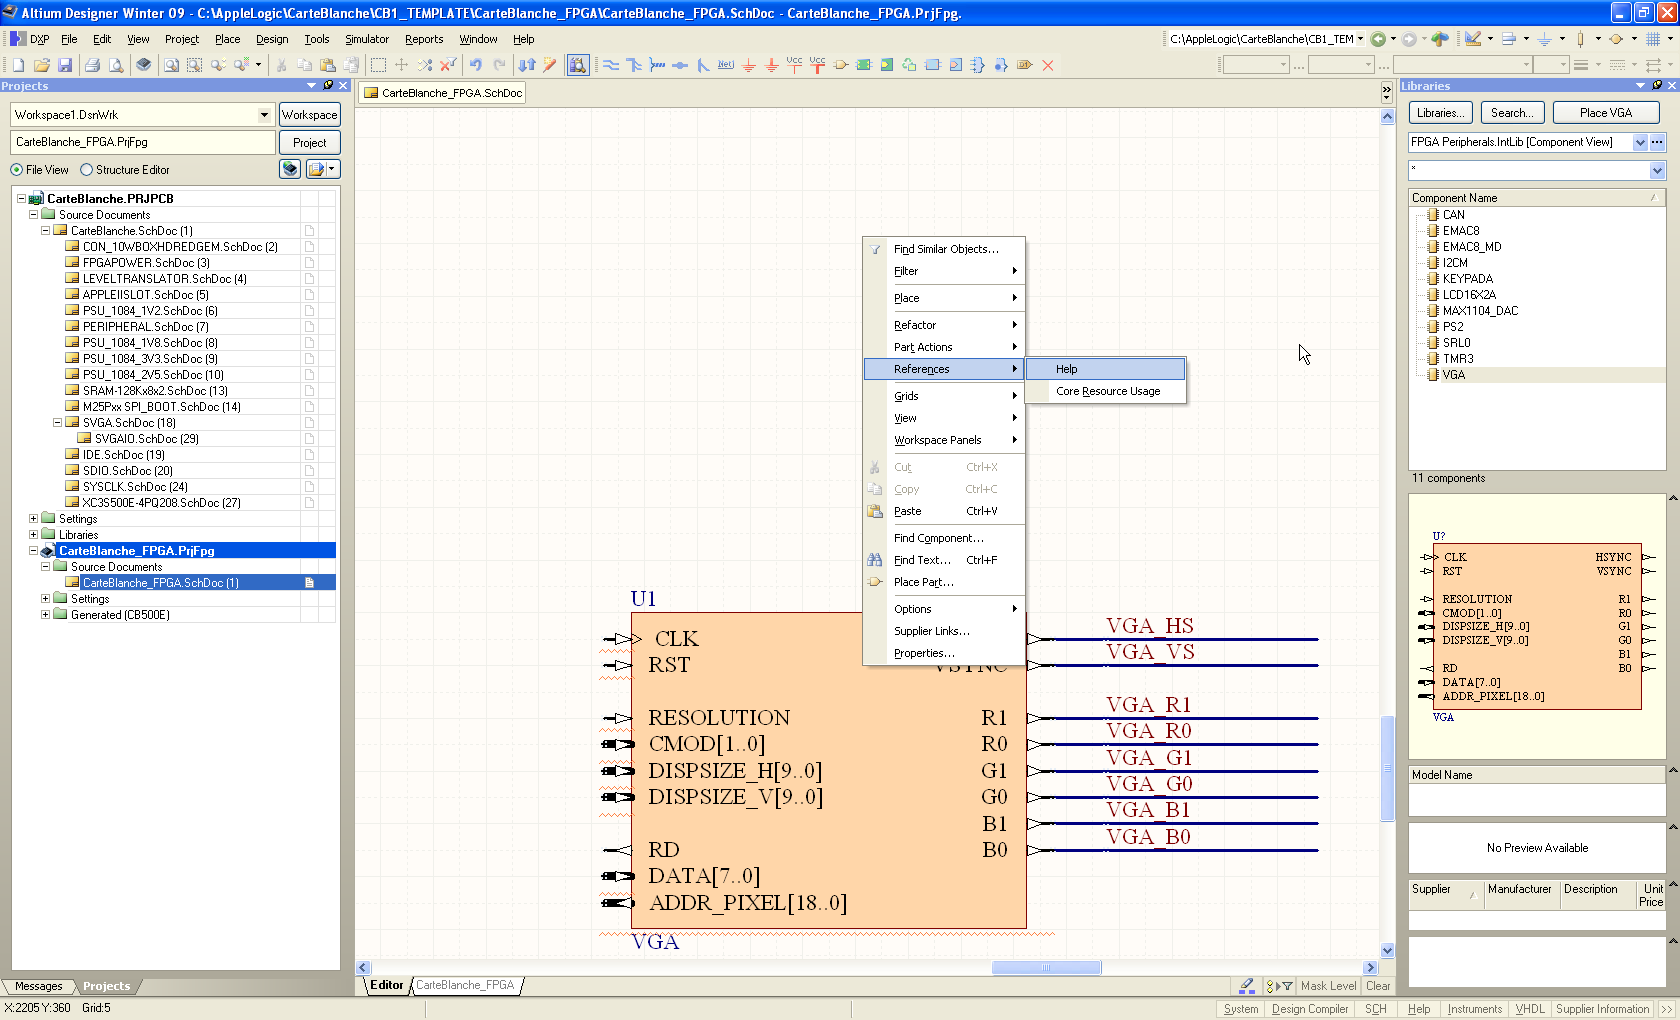Collapse the CarteBlanche.PRJPCB project node
This screenshot has height=1020, width=1680.
pyautogui.click(x=21, y=199)
